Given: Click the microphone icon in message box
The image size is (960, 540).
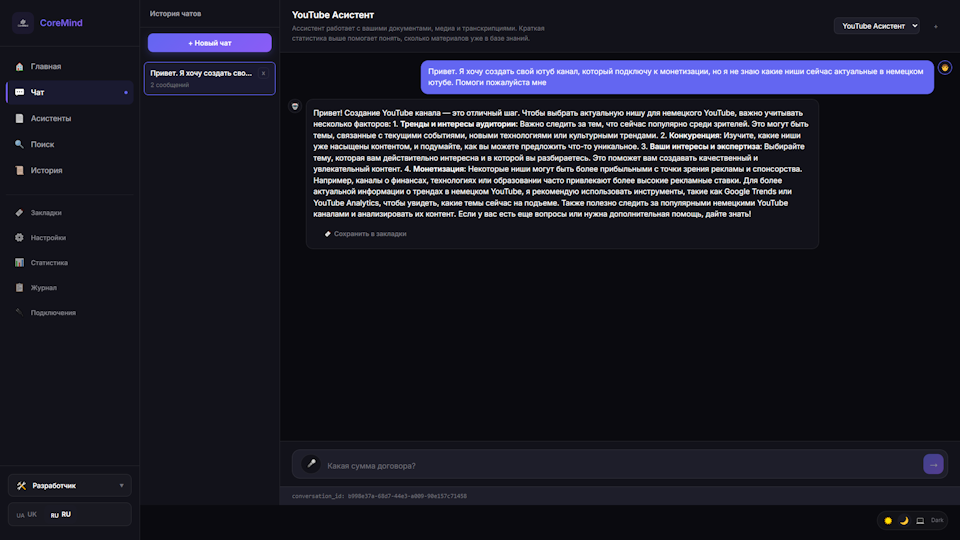Looking at the screenshot, I should [311, 463].
